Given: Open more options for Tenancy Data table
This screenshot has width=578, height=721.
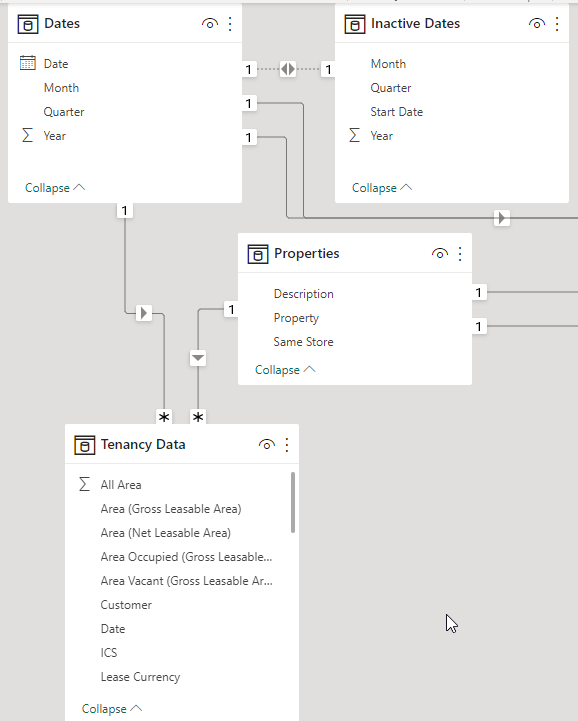Looking at the screenshot, I should [287, 445].
